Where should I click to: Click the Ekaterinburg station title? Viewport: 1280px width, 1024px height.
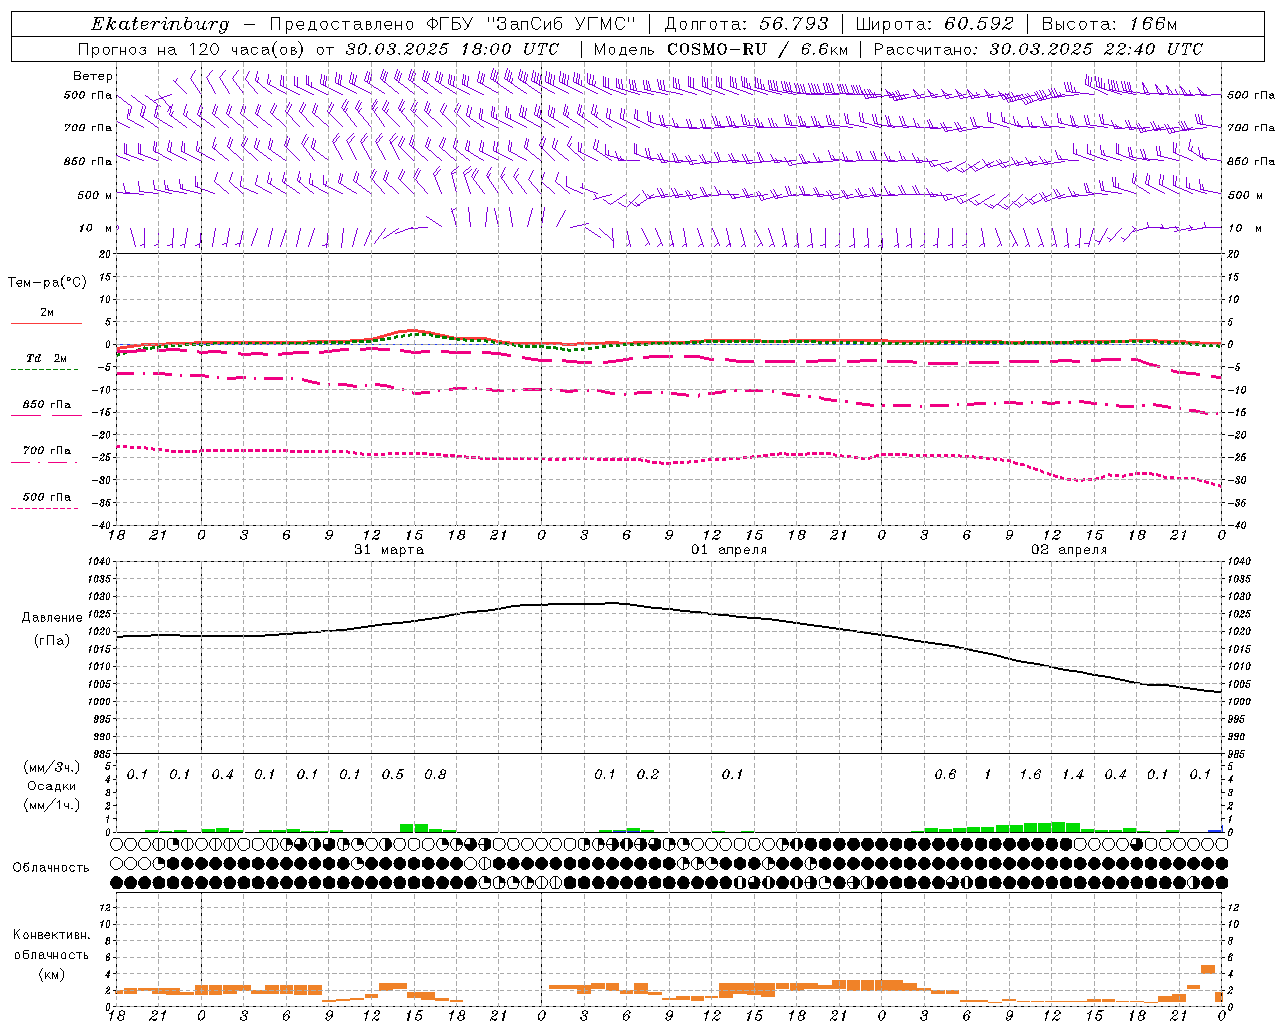[x=160, y=24]
